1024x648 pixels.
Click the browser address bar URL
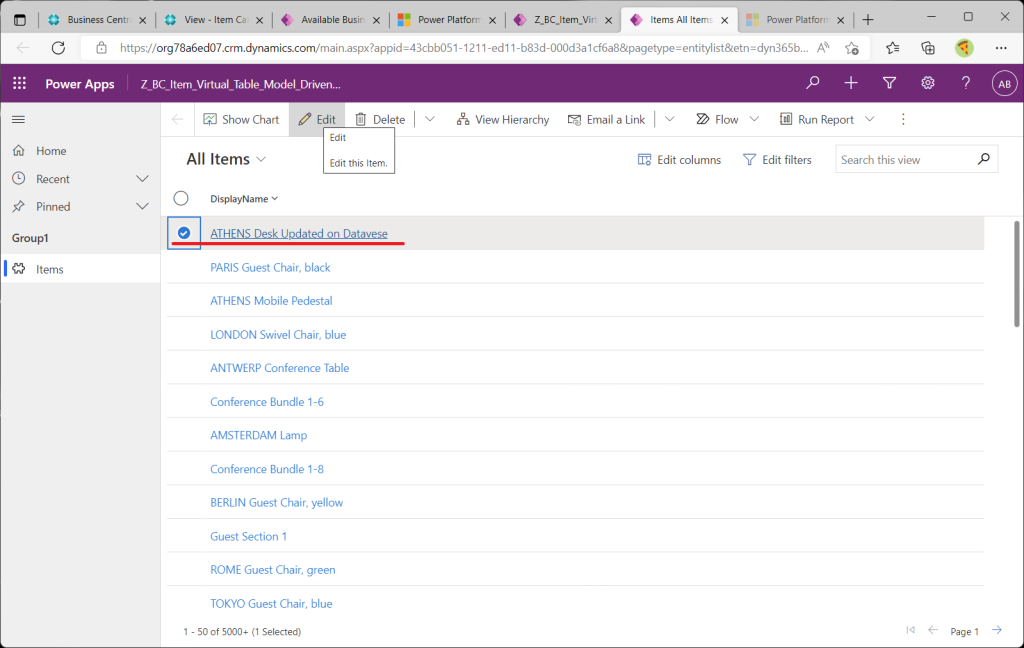(464, 48)
